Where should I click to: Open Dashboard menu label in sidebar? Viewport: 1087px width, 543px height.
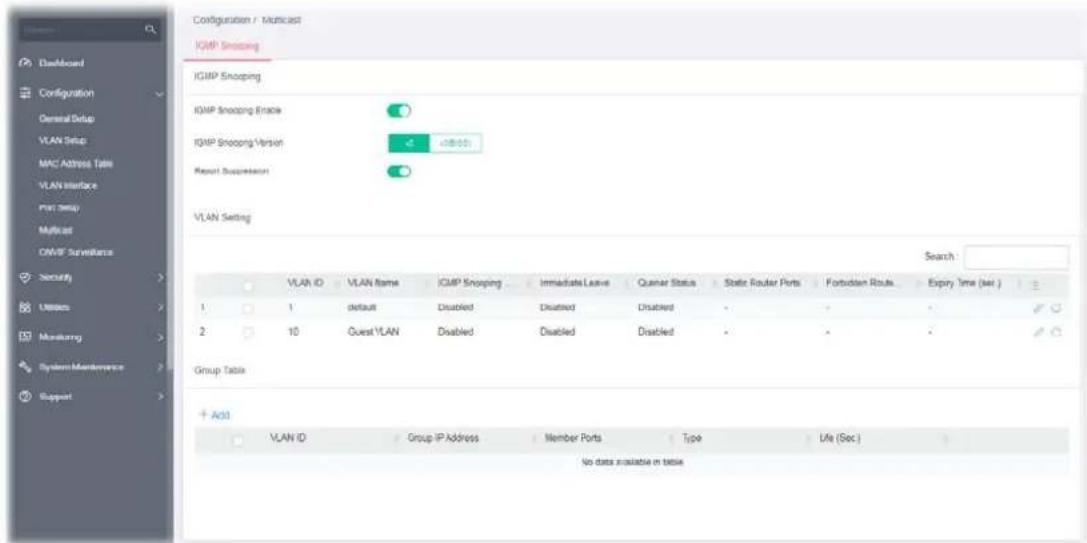coord(62,64)
